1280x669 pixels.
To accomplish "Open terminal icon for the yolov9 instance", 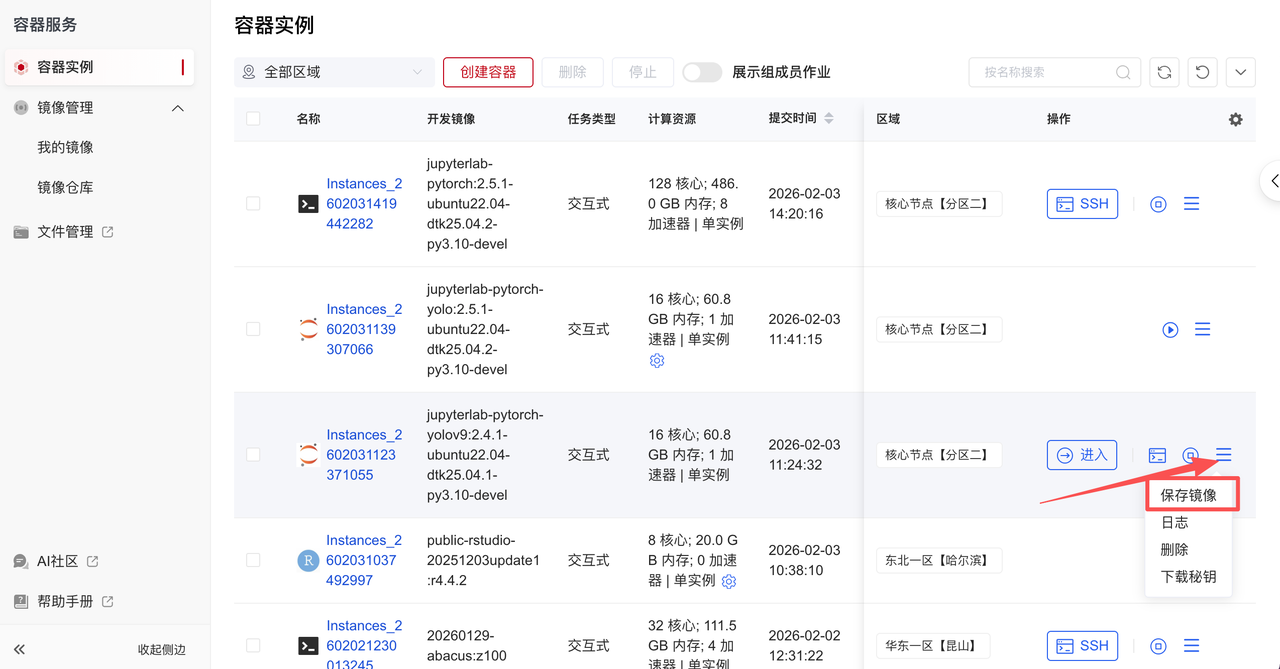I will pyautogui.click(x=1157, y=455).
